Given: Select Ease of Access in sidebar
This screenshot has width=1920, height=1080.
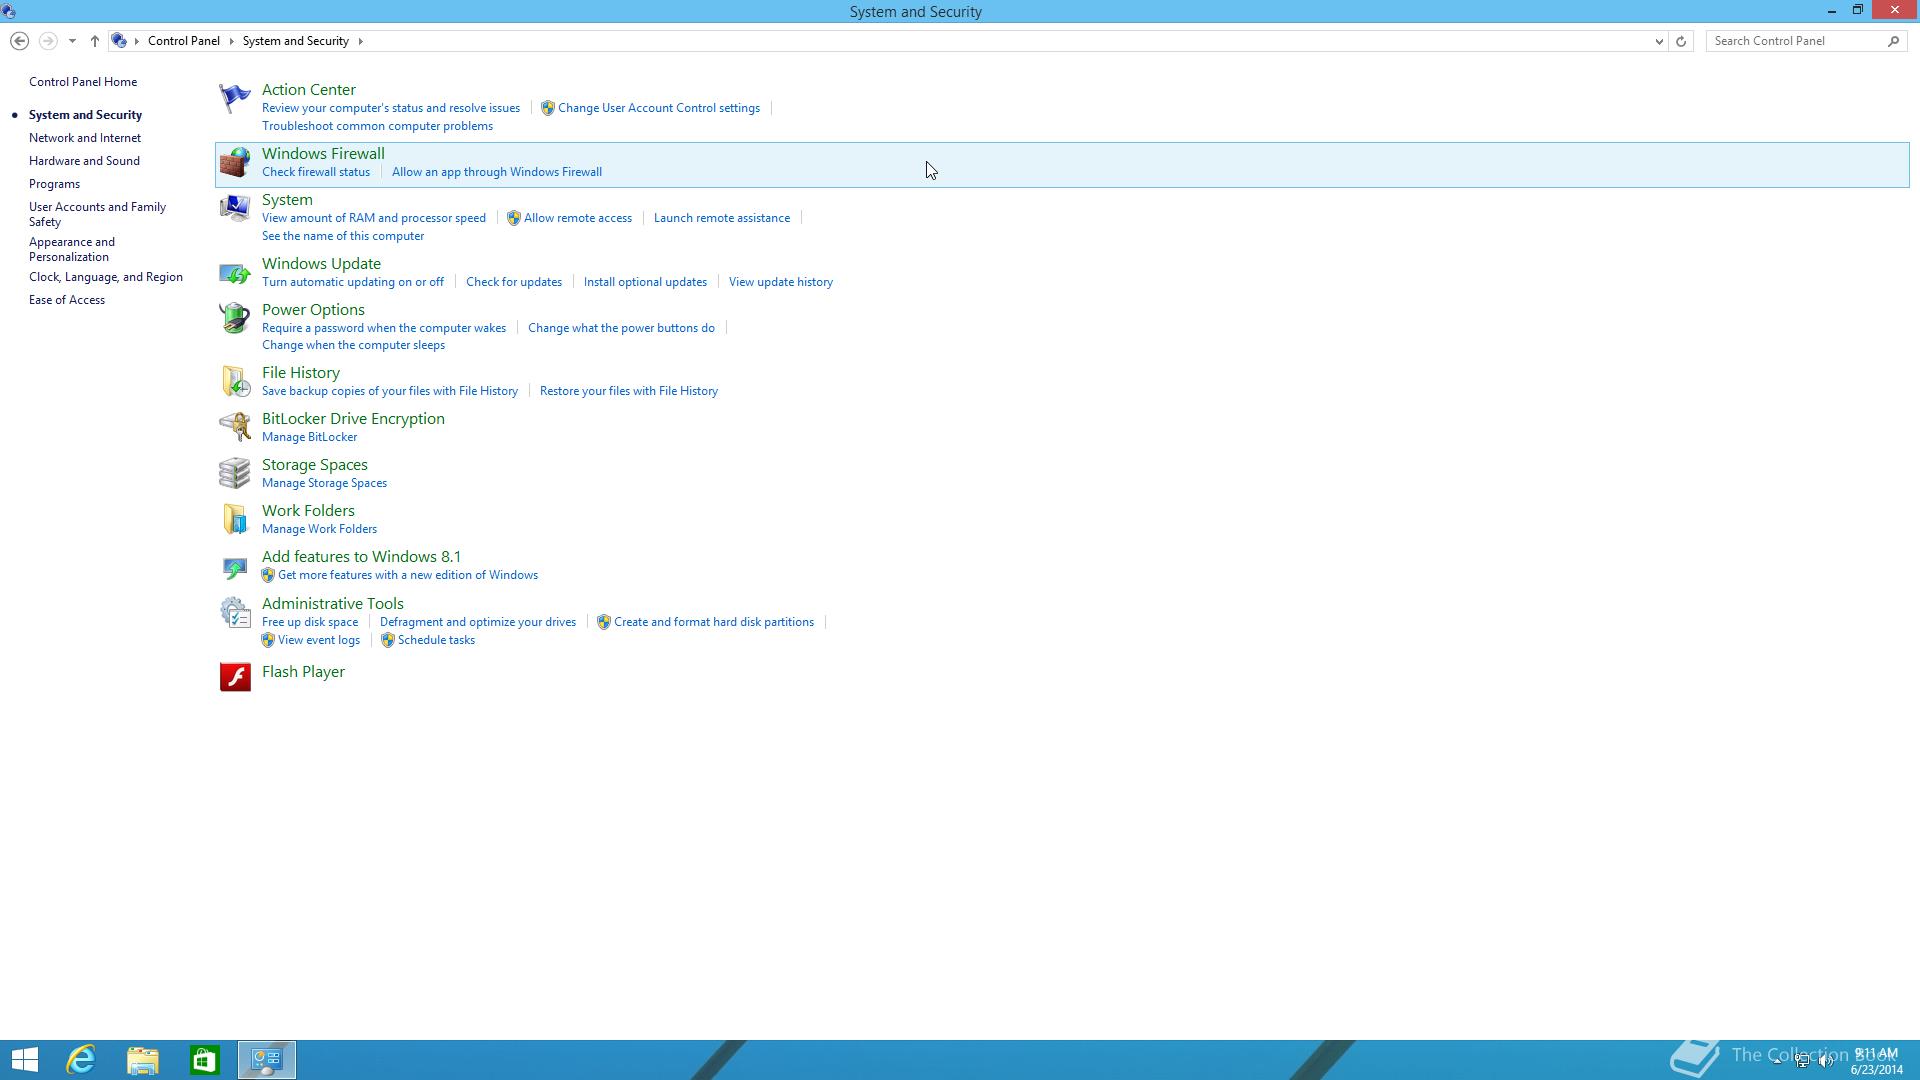Looking at the screenshot, I should (67, 300).
